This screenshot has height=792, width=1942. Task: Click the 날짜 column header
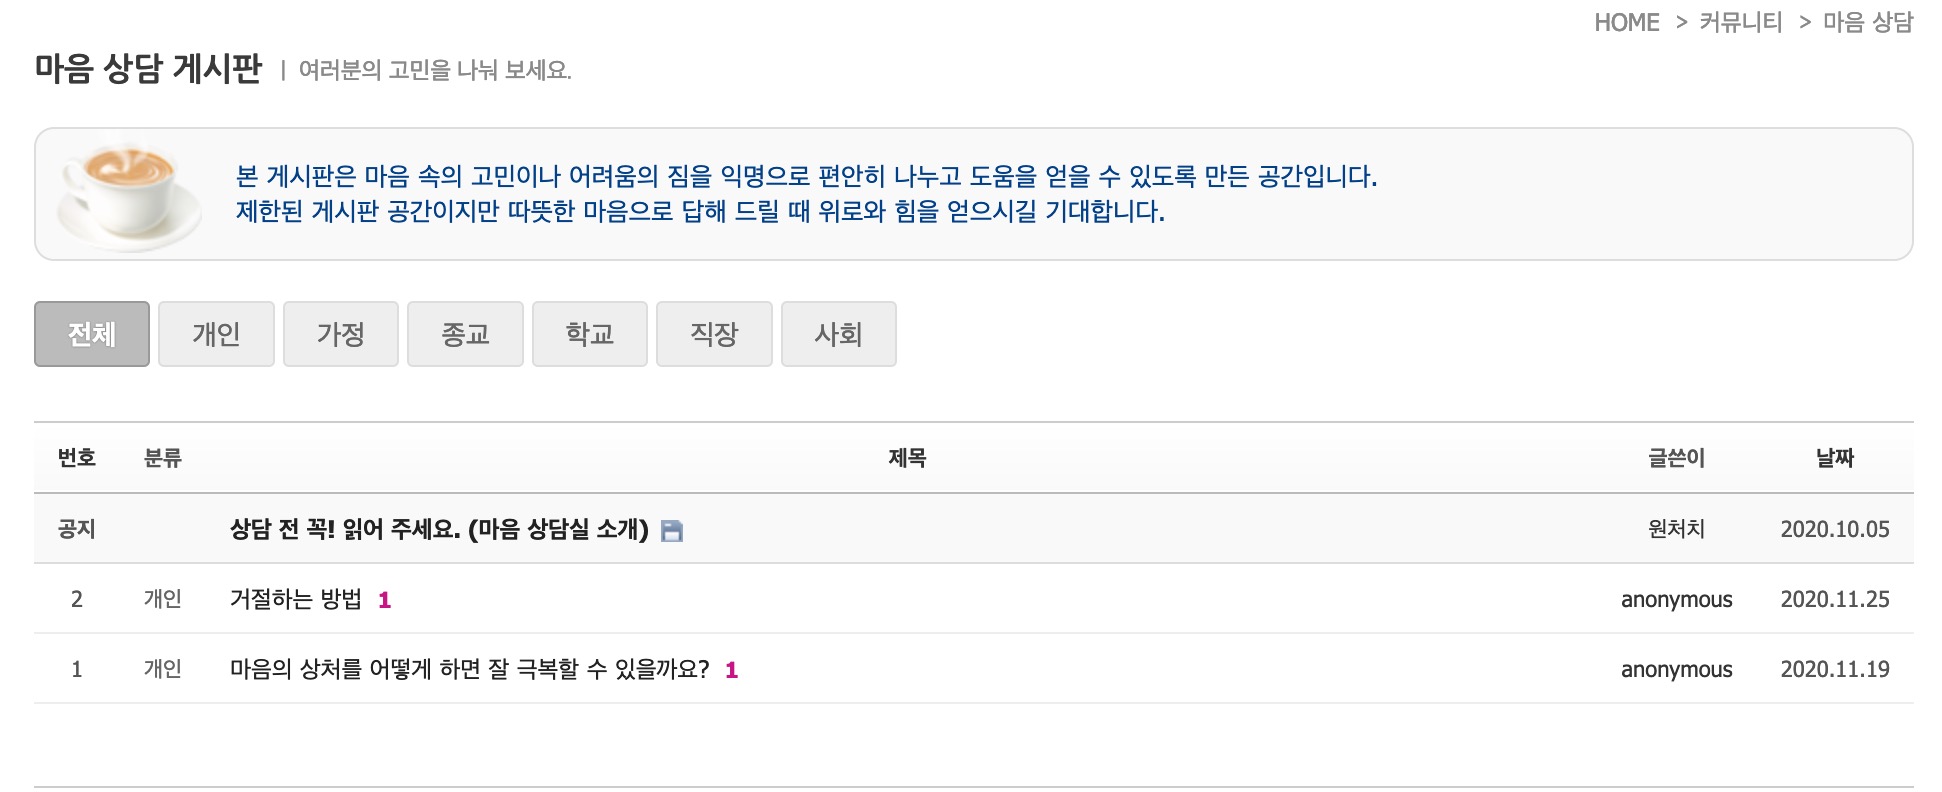click(x=1835, y=458)
